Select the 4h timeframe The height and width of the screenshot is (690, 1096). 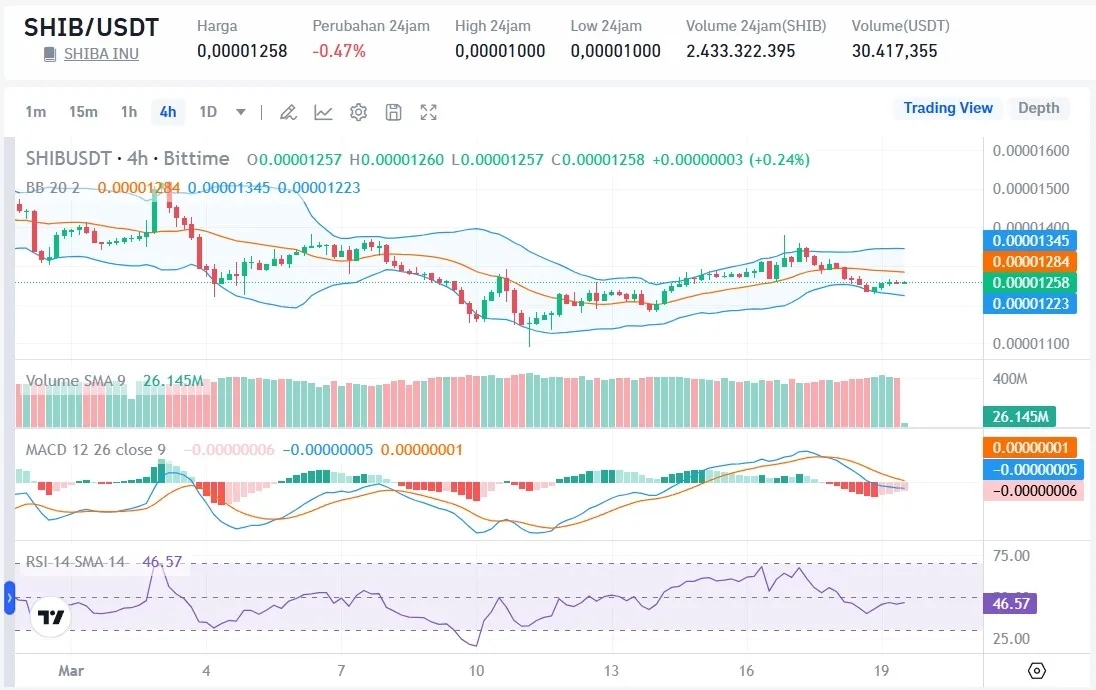pos(168,112)
